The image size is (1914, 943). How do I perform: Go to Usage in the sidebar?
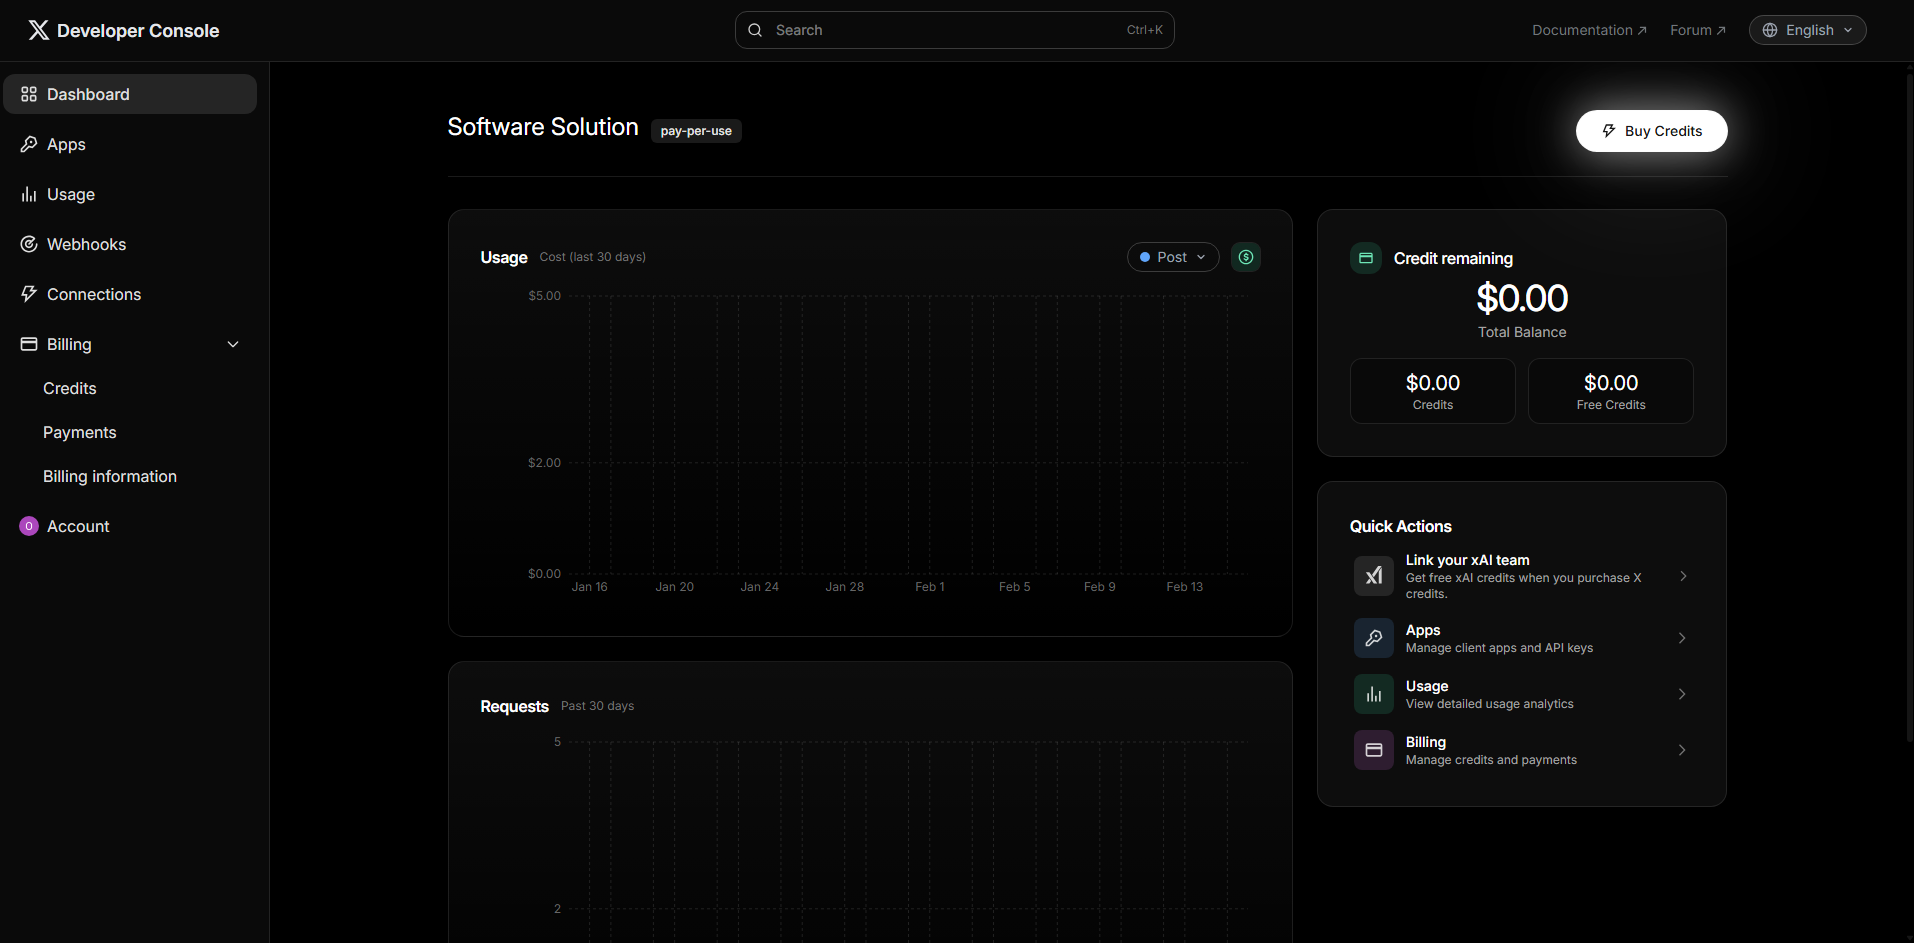coord(71,194)
